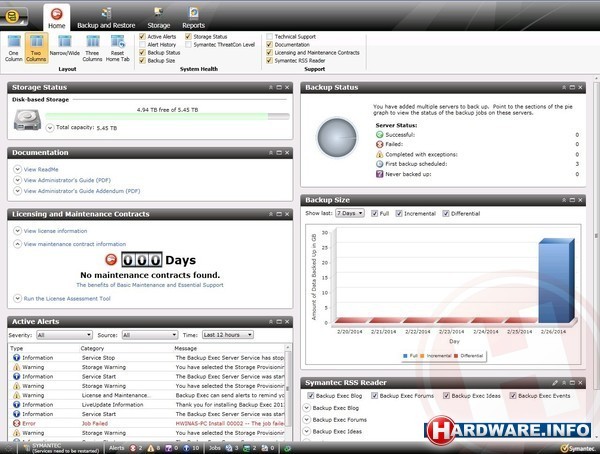Screen dimensions: 600x454
Task: Click the red maintenance days icon
Action: click(111, 260)
